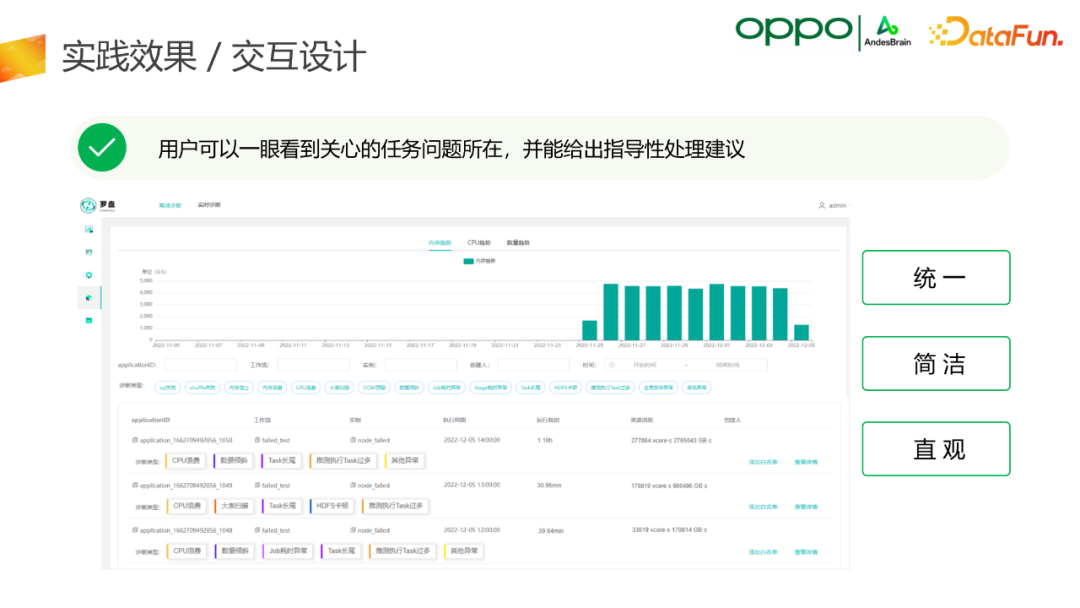Viewport: 1080px width, 608px height.
Task: Copy icon beside application_1662709492856_1050
Action: pos(135,440)
